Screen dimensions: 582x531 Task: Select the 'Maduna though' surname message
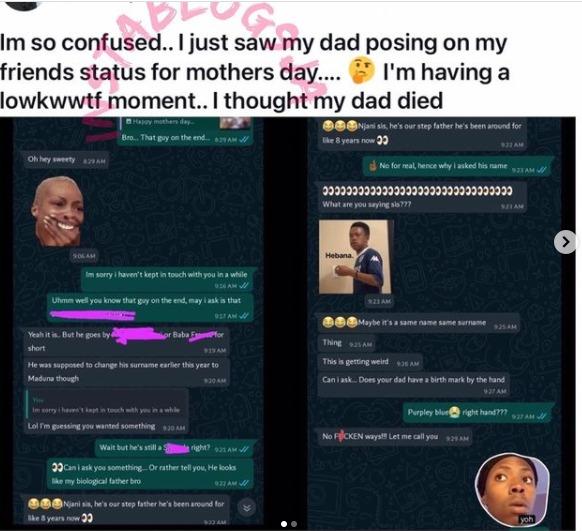click(x=127, y=371)
